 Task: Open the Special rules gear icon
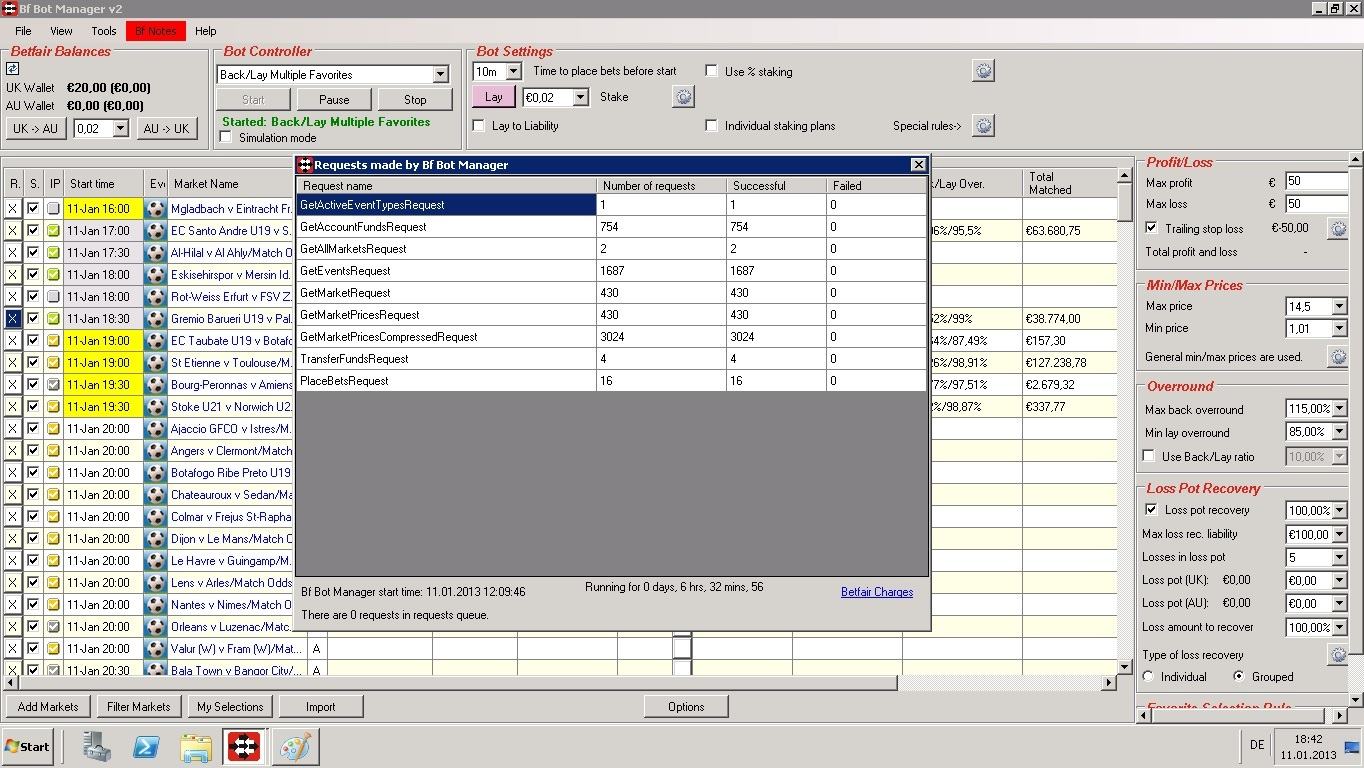[983, 125]
